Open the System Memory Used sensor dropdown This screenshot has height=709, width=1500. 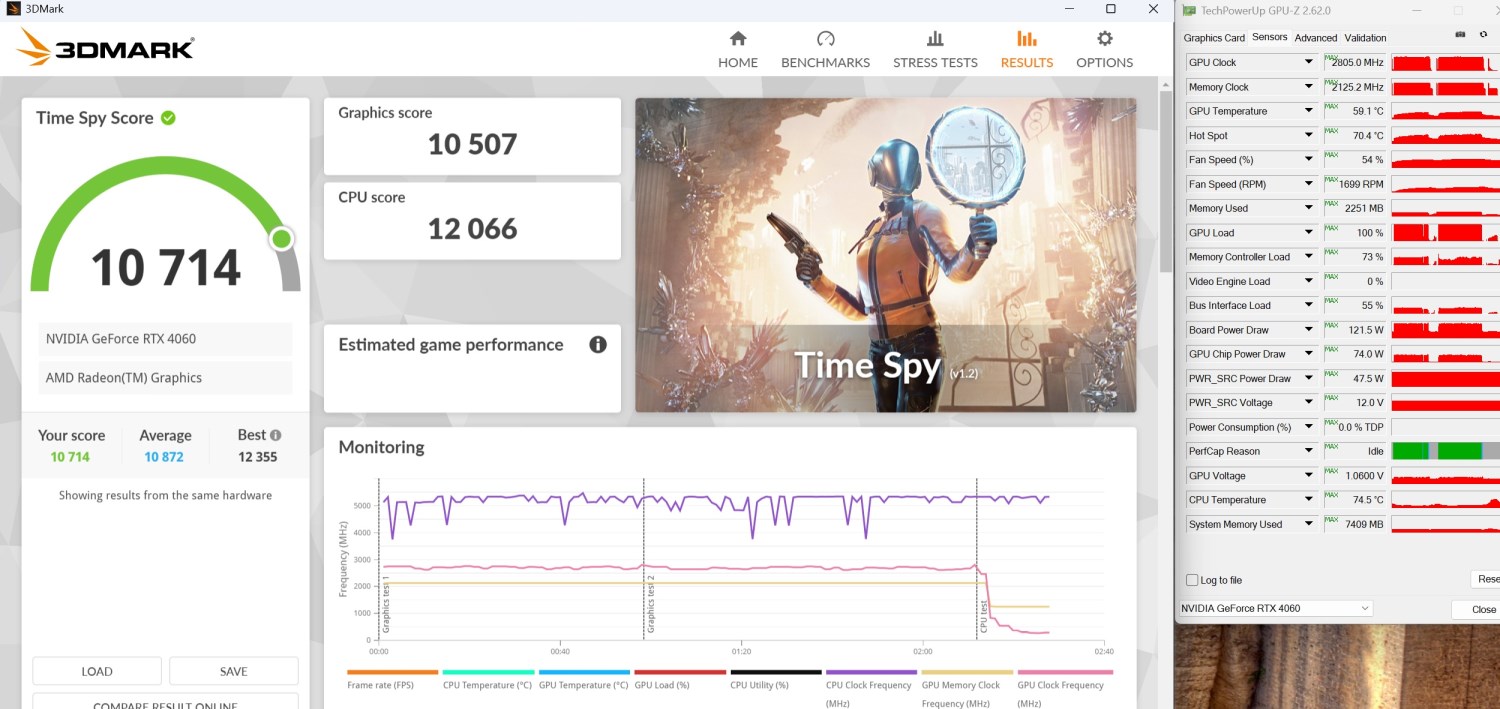click(1308, 524)
